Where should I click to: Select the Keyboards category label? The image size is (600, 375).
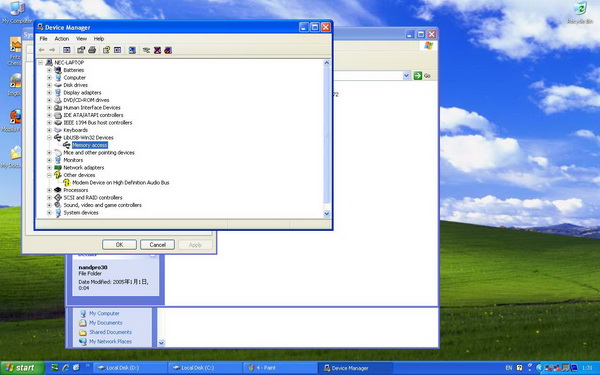click(x=75, y=130)
